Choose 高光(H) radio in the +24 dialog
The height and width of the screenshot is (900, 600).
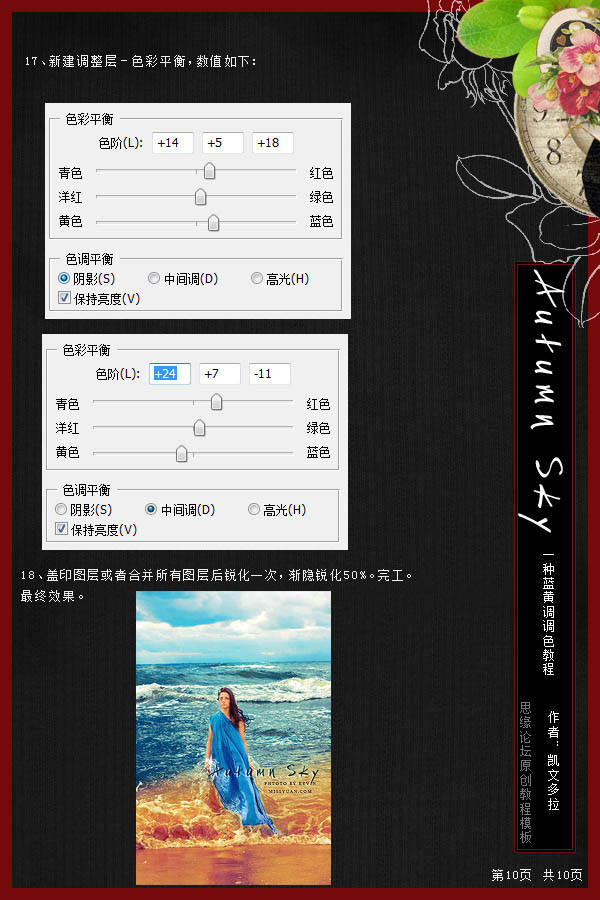click(254, 510)
